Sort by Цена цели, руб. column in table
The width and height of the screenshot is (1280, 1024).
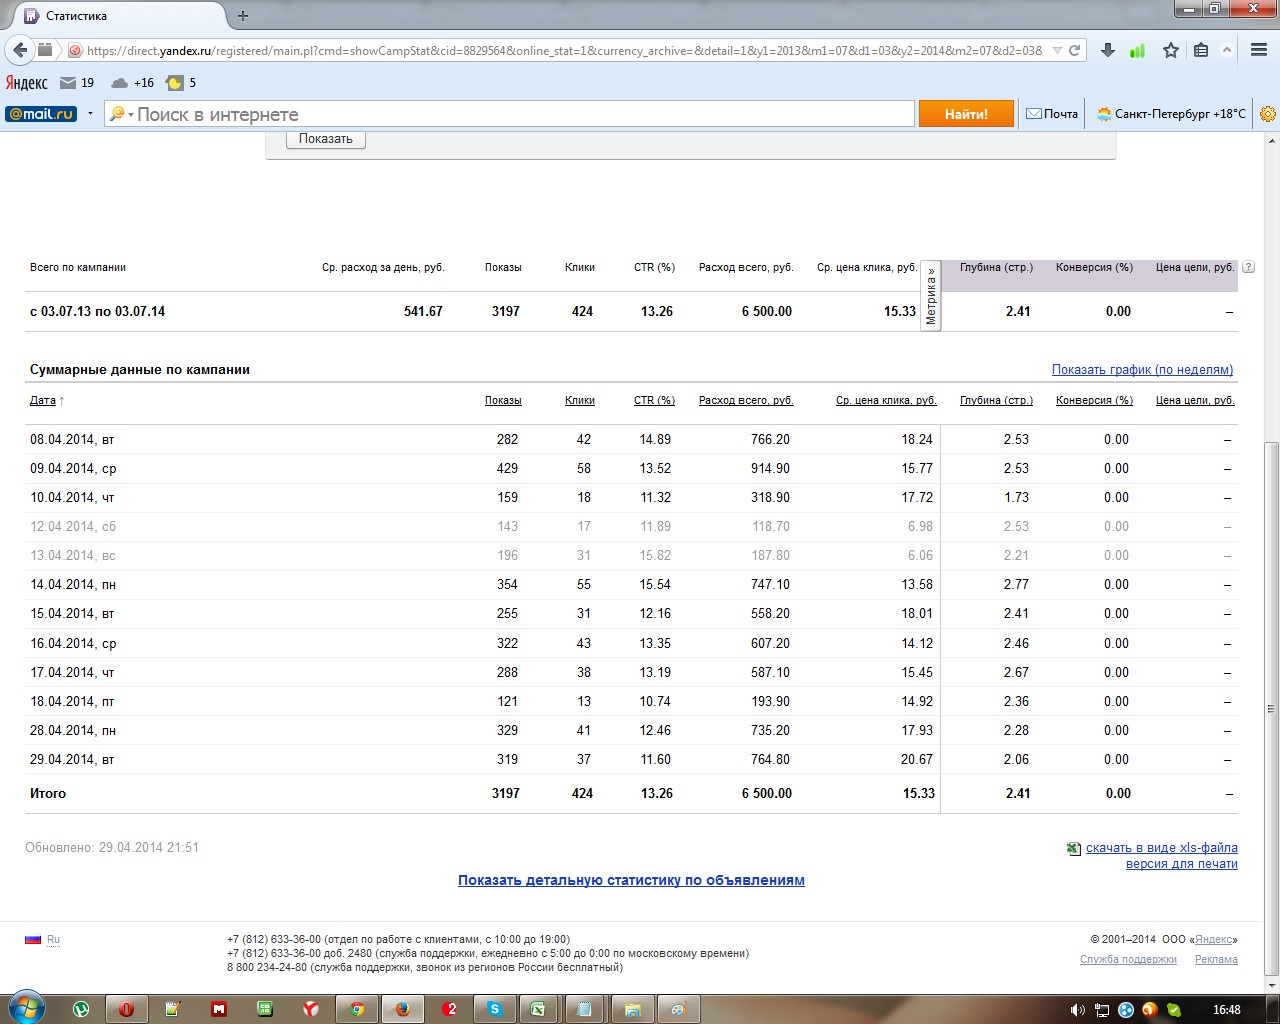click(x=1195, y=401)
